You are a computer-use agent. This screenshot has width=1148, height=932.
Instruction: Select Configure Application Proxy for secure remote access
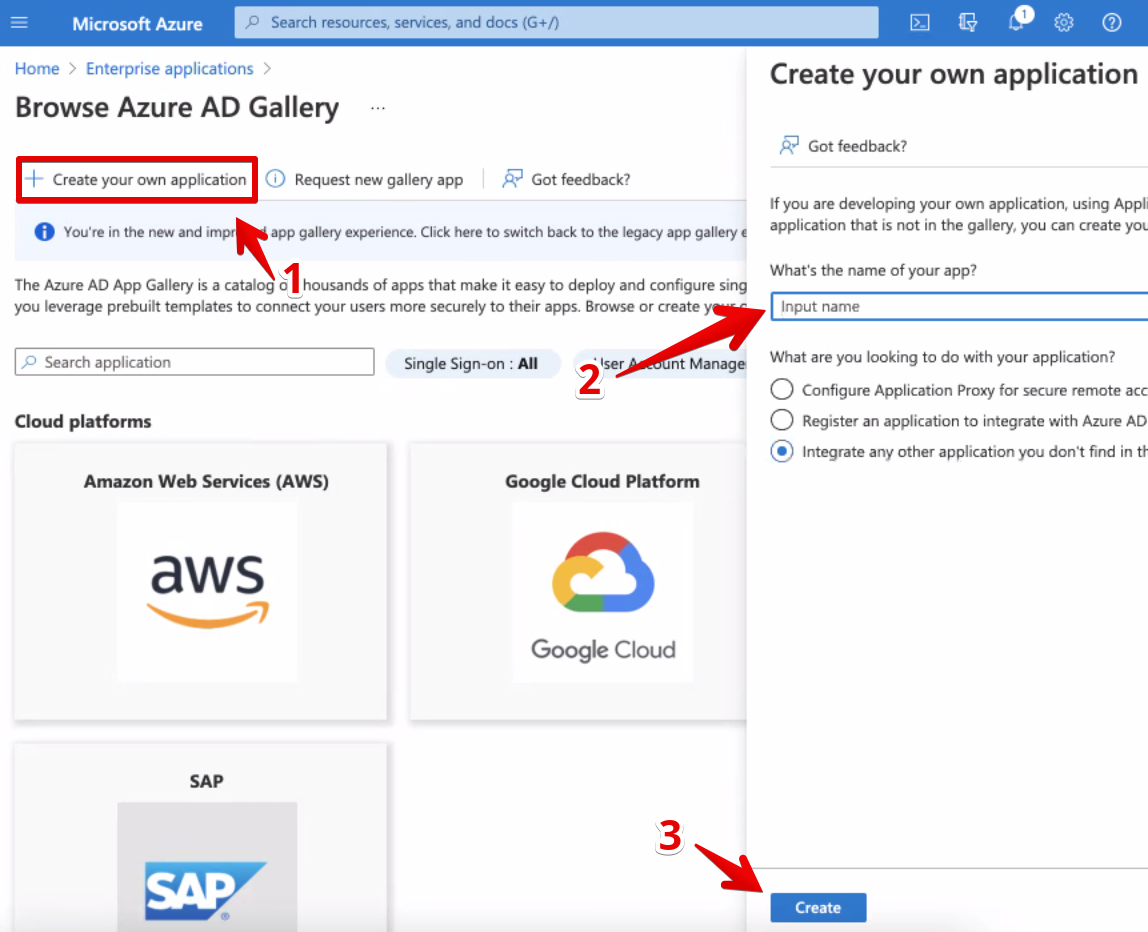coord(781,389)
